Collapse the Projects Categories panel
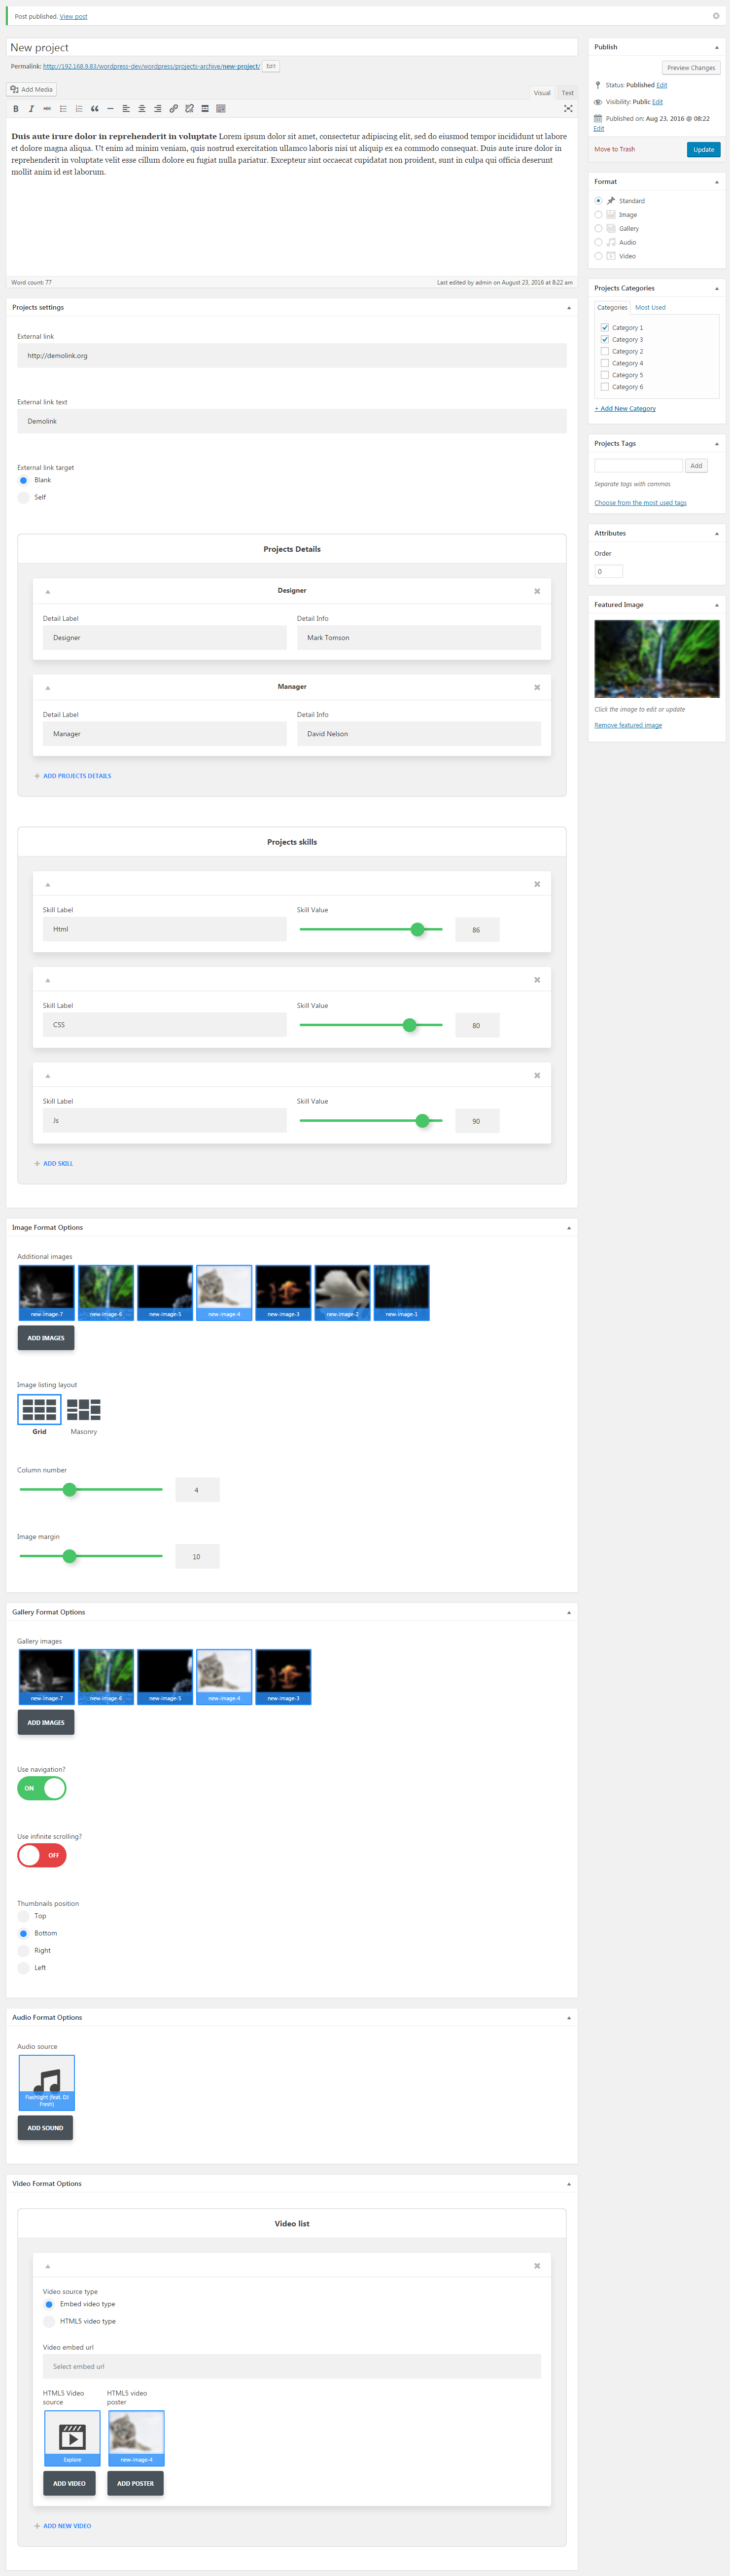The width and height of the screenshot is (730, 2576). (x=716, y=288)
